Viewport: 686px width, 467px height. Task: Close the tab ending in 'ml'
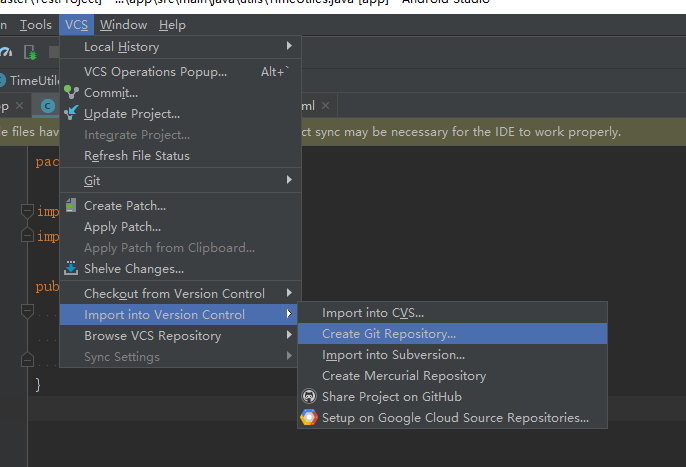coord(326,105)
